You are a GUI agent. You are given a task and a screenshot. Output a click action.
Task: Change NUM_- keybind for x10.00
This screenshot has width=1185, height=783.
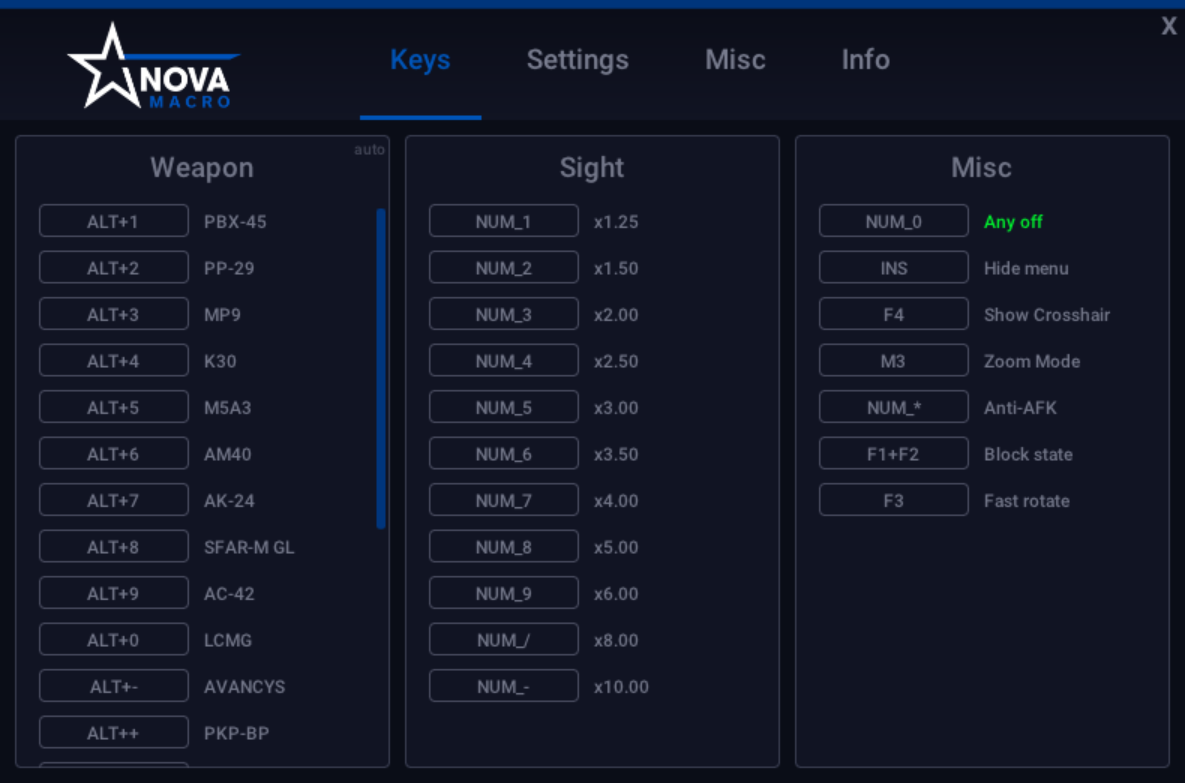point(503,686)
